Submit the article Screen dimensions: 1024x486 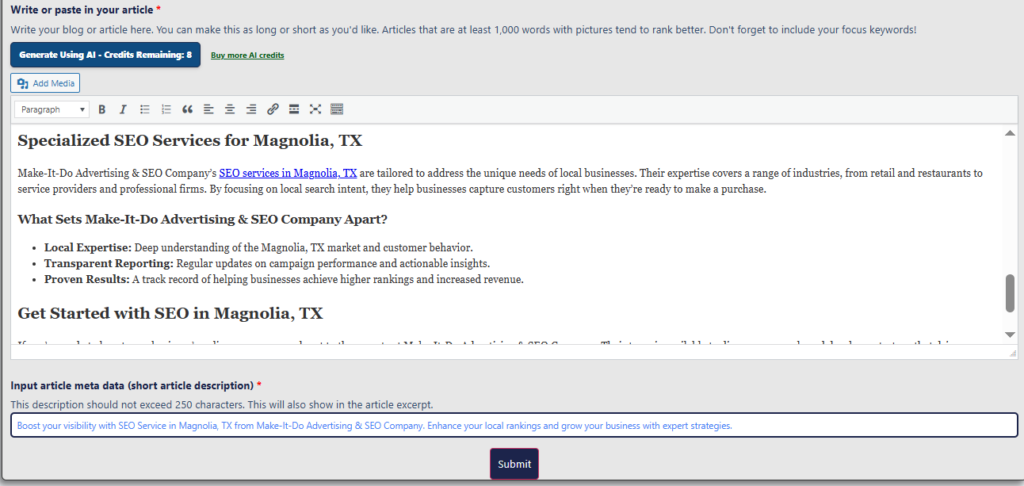[514, 464]
